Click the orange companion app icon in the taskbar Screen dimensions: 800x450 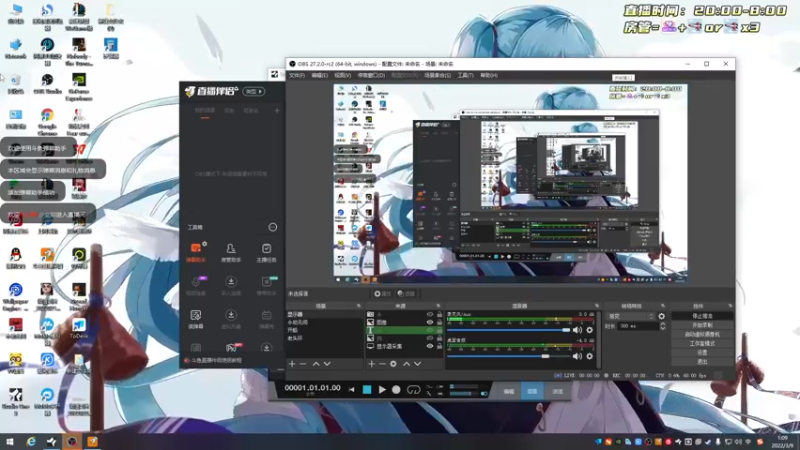coord(92,441)
